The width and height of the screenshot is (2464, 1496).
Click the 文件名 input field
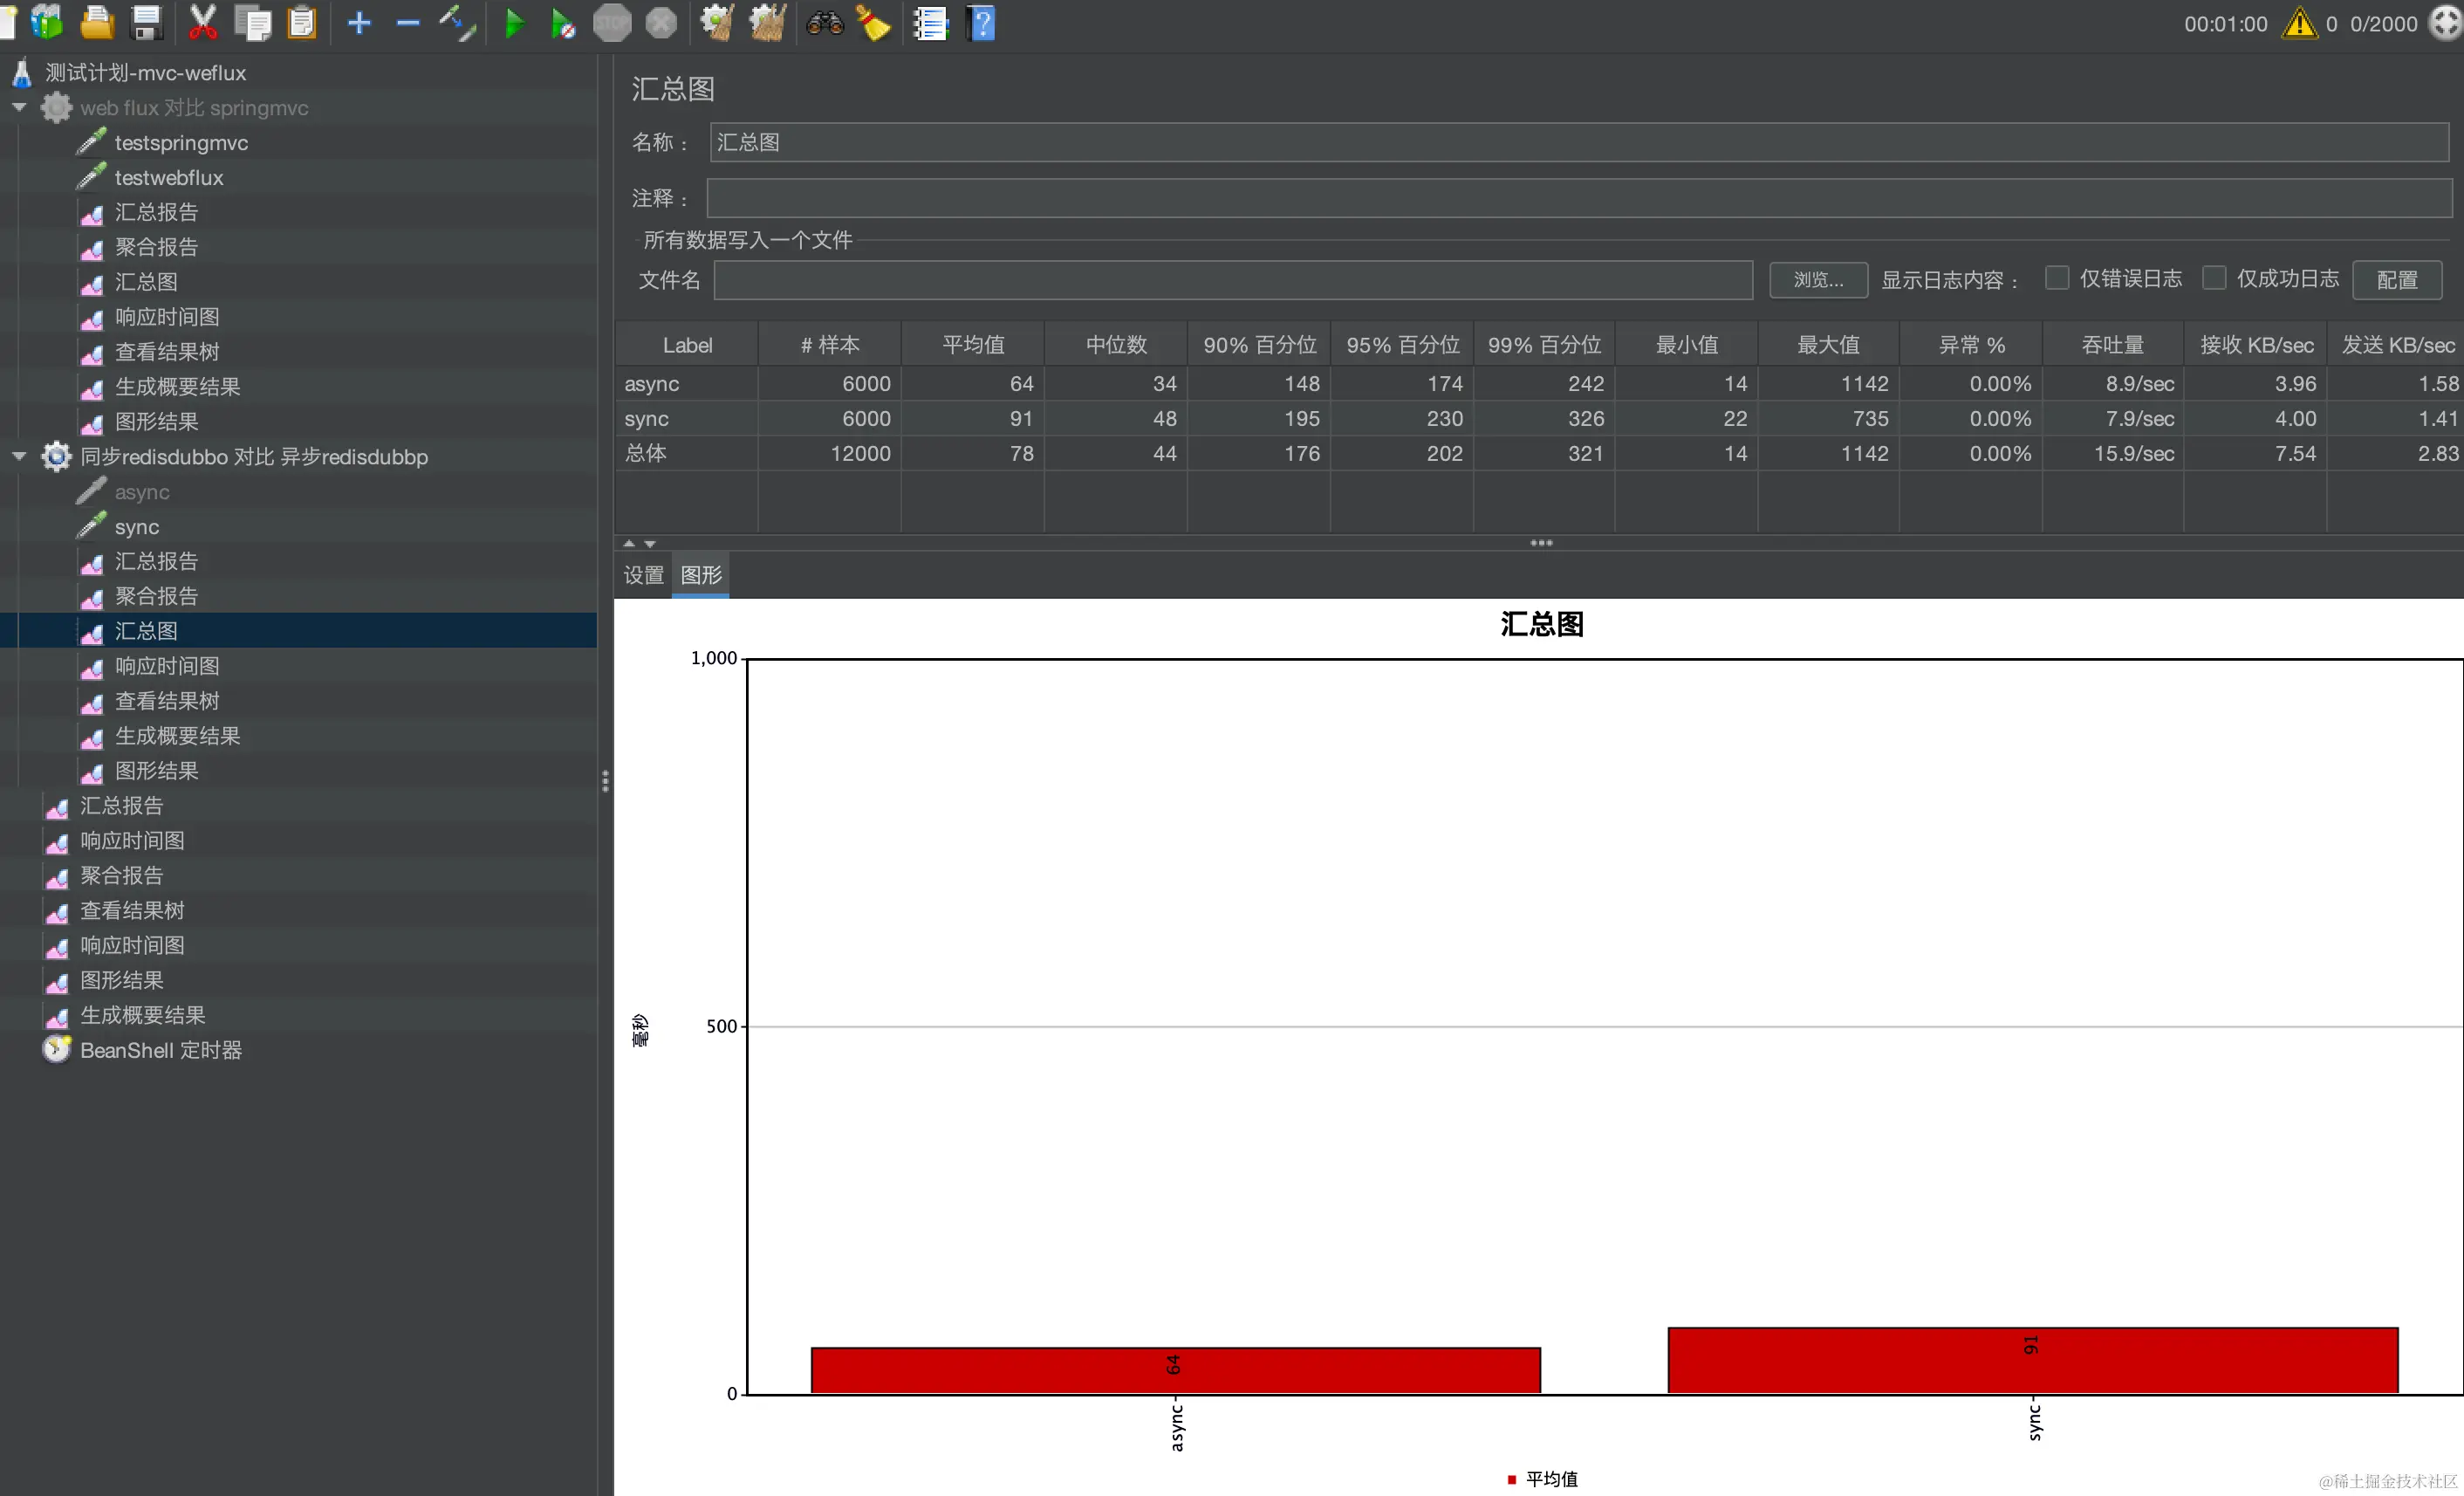[x=1232, y=280]
